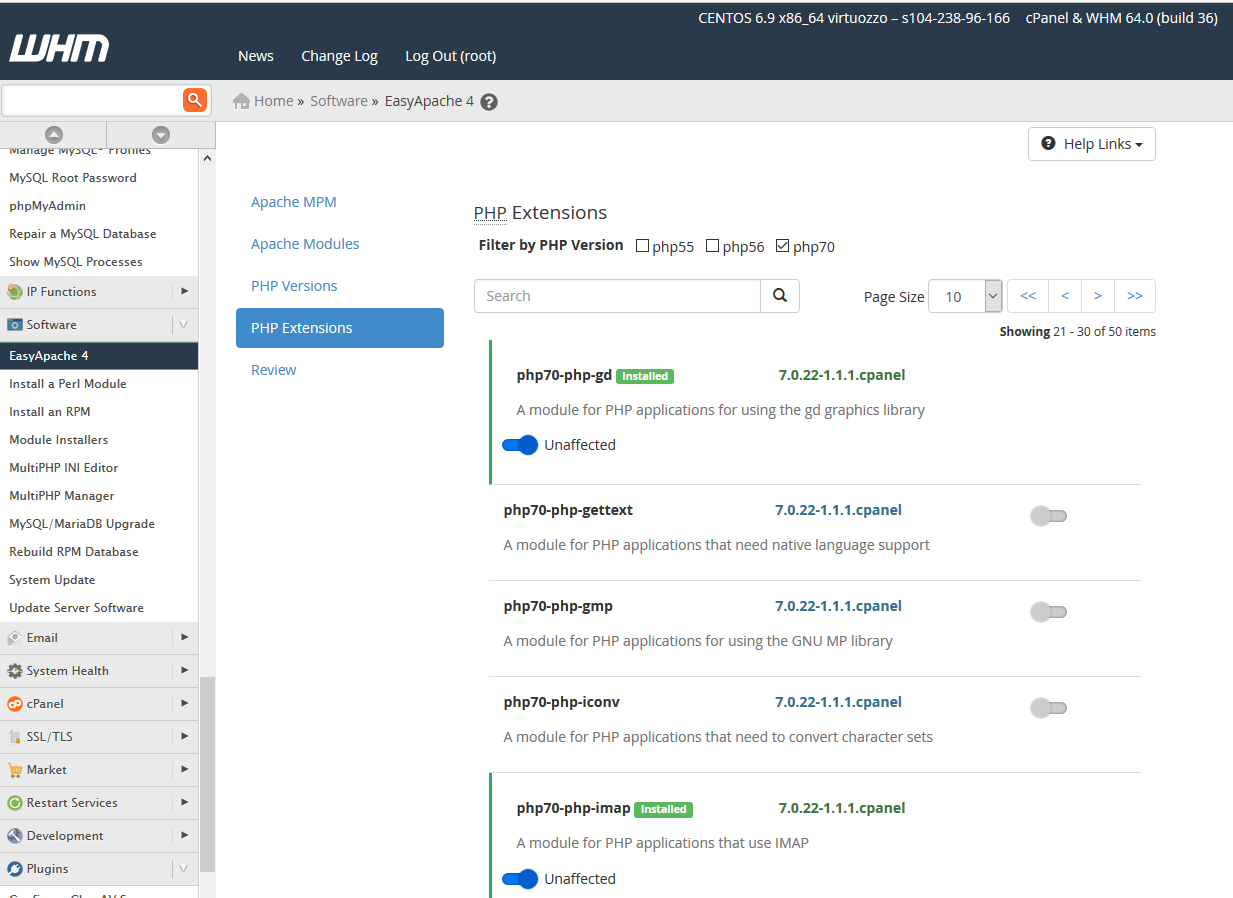Jump to last page with >> button
The image size is (1233, 898).
[x=1135, y=296]
